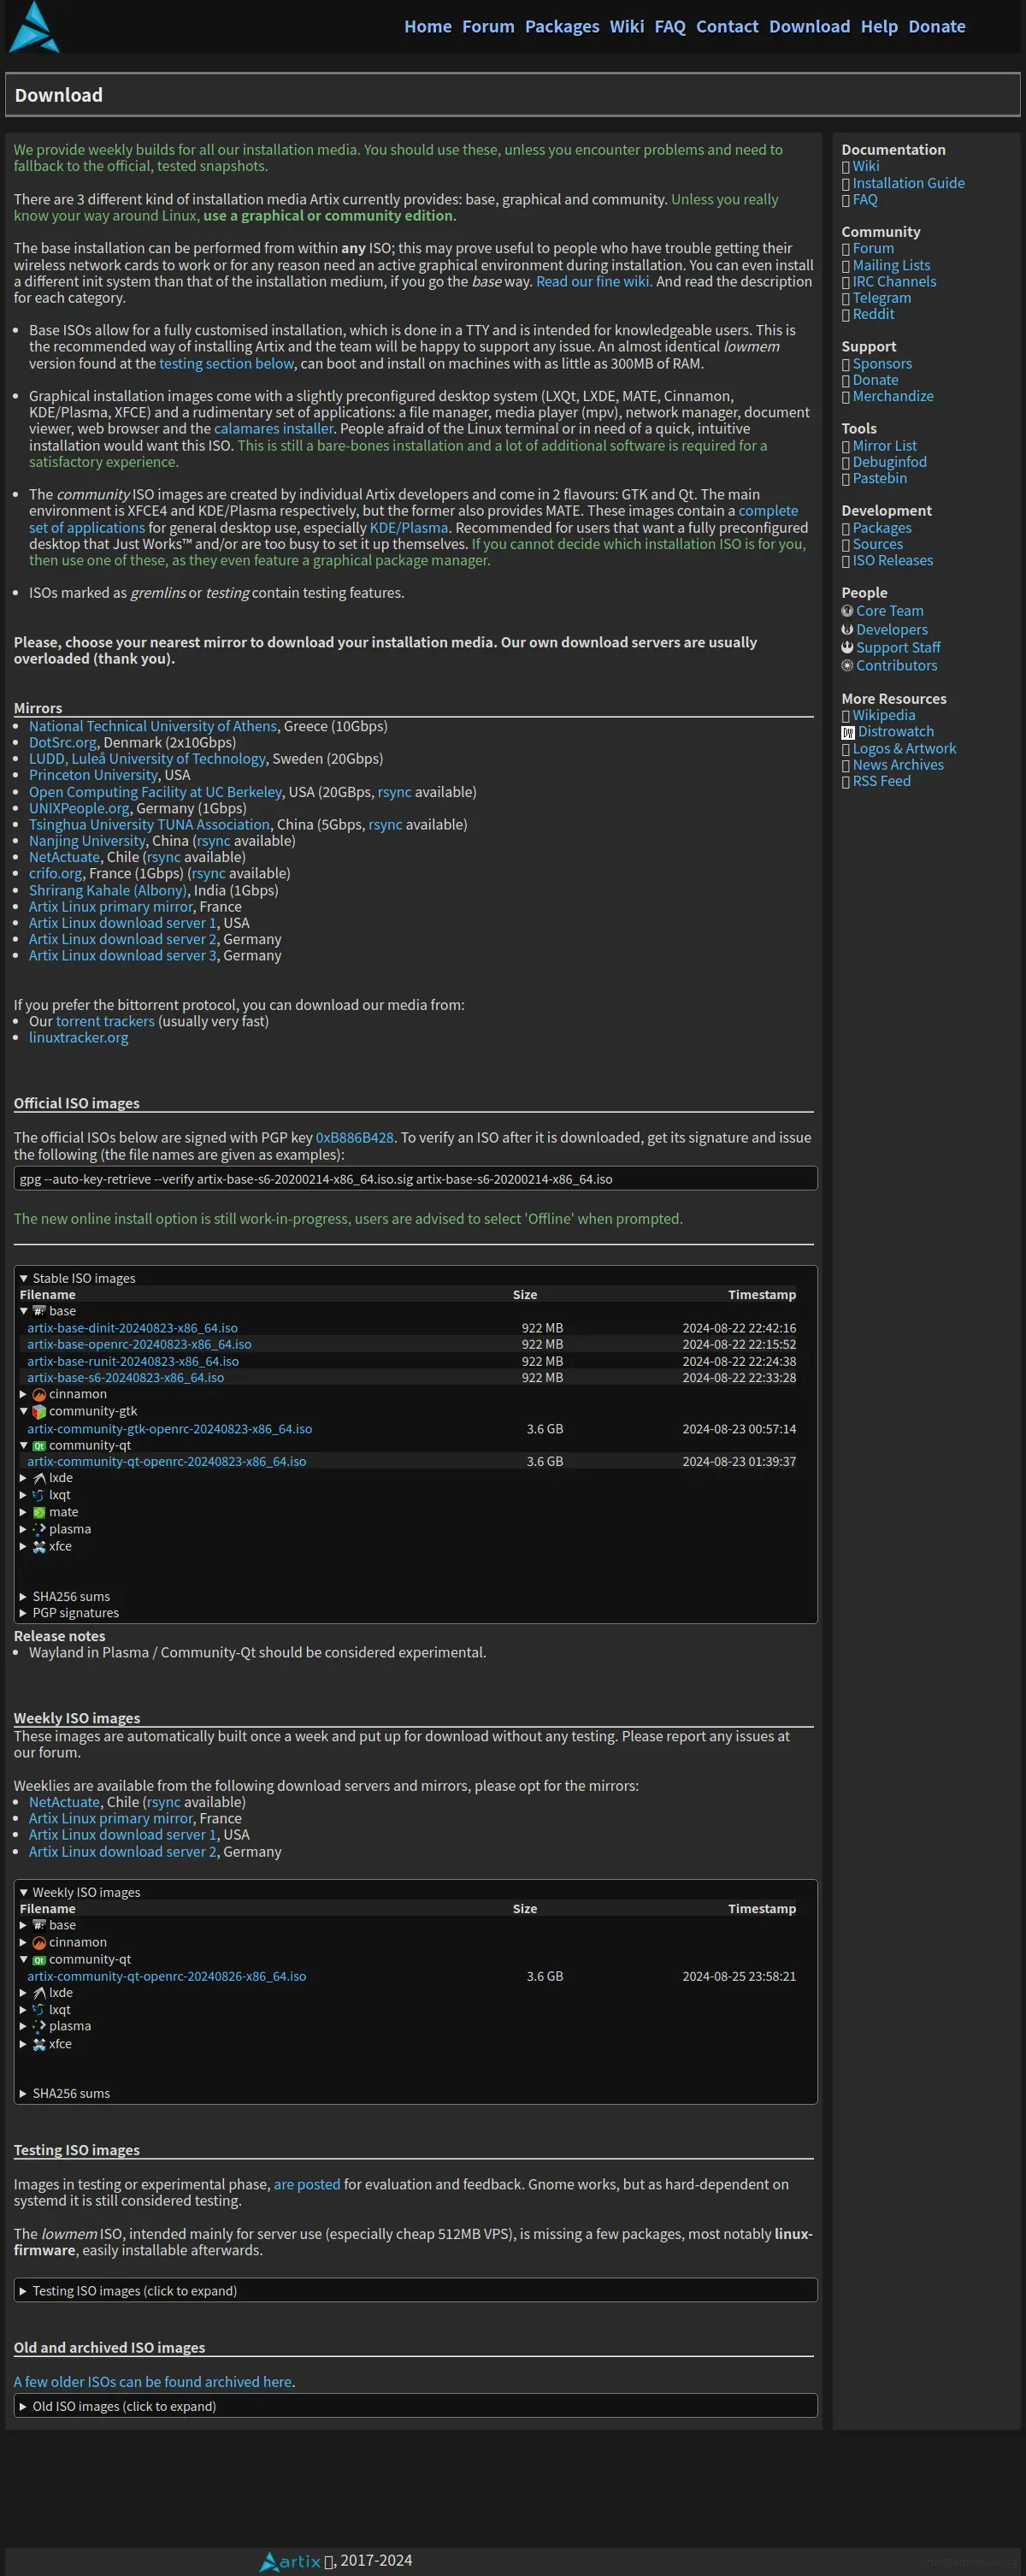1026x2576 pixels.
Task: Open the Princeton University mirror
Action: pos(93,775)
